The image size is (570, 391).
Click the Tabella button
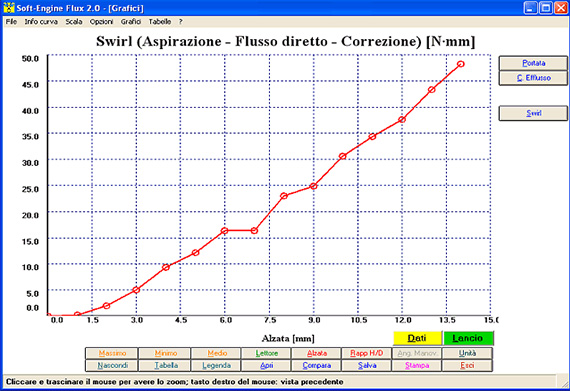point(165,366)
